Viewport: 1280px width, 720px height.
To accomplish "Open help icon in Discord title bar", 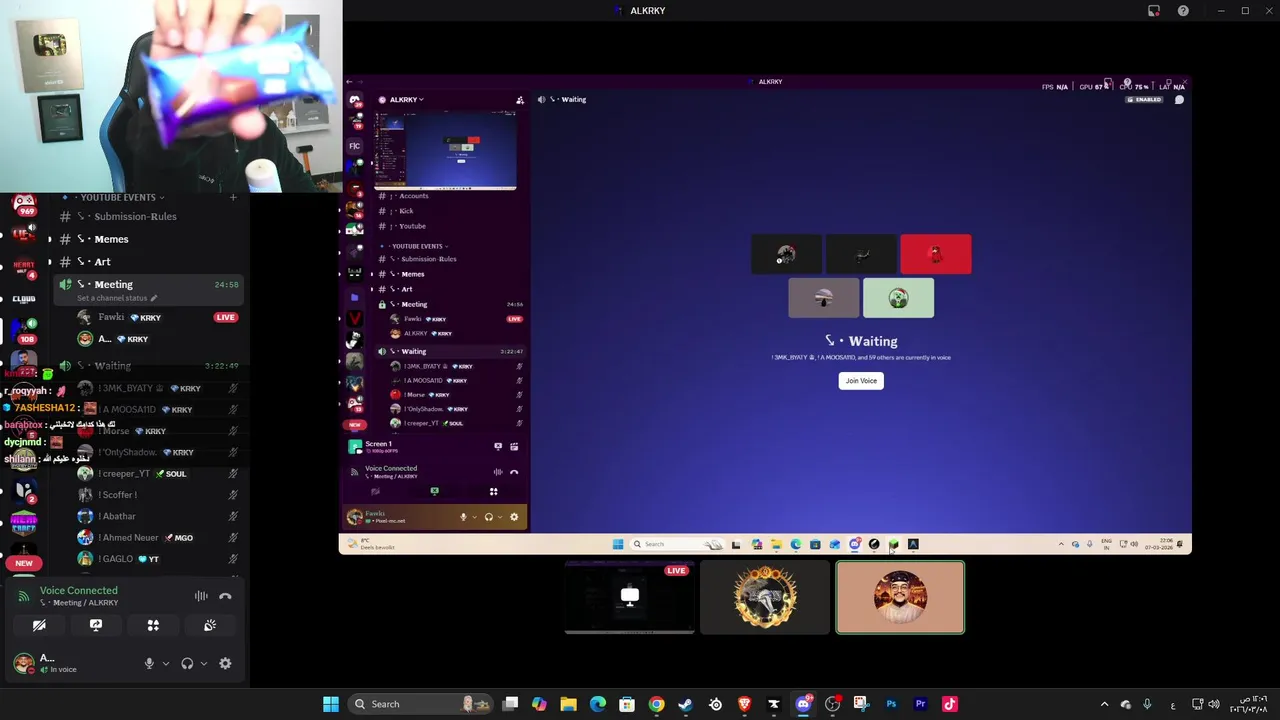I will click(1183, 11).
